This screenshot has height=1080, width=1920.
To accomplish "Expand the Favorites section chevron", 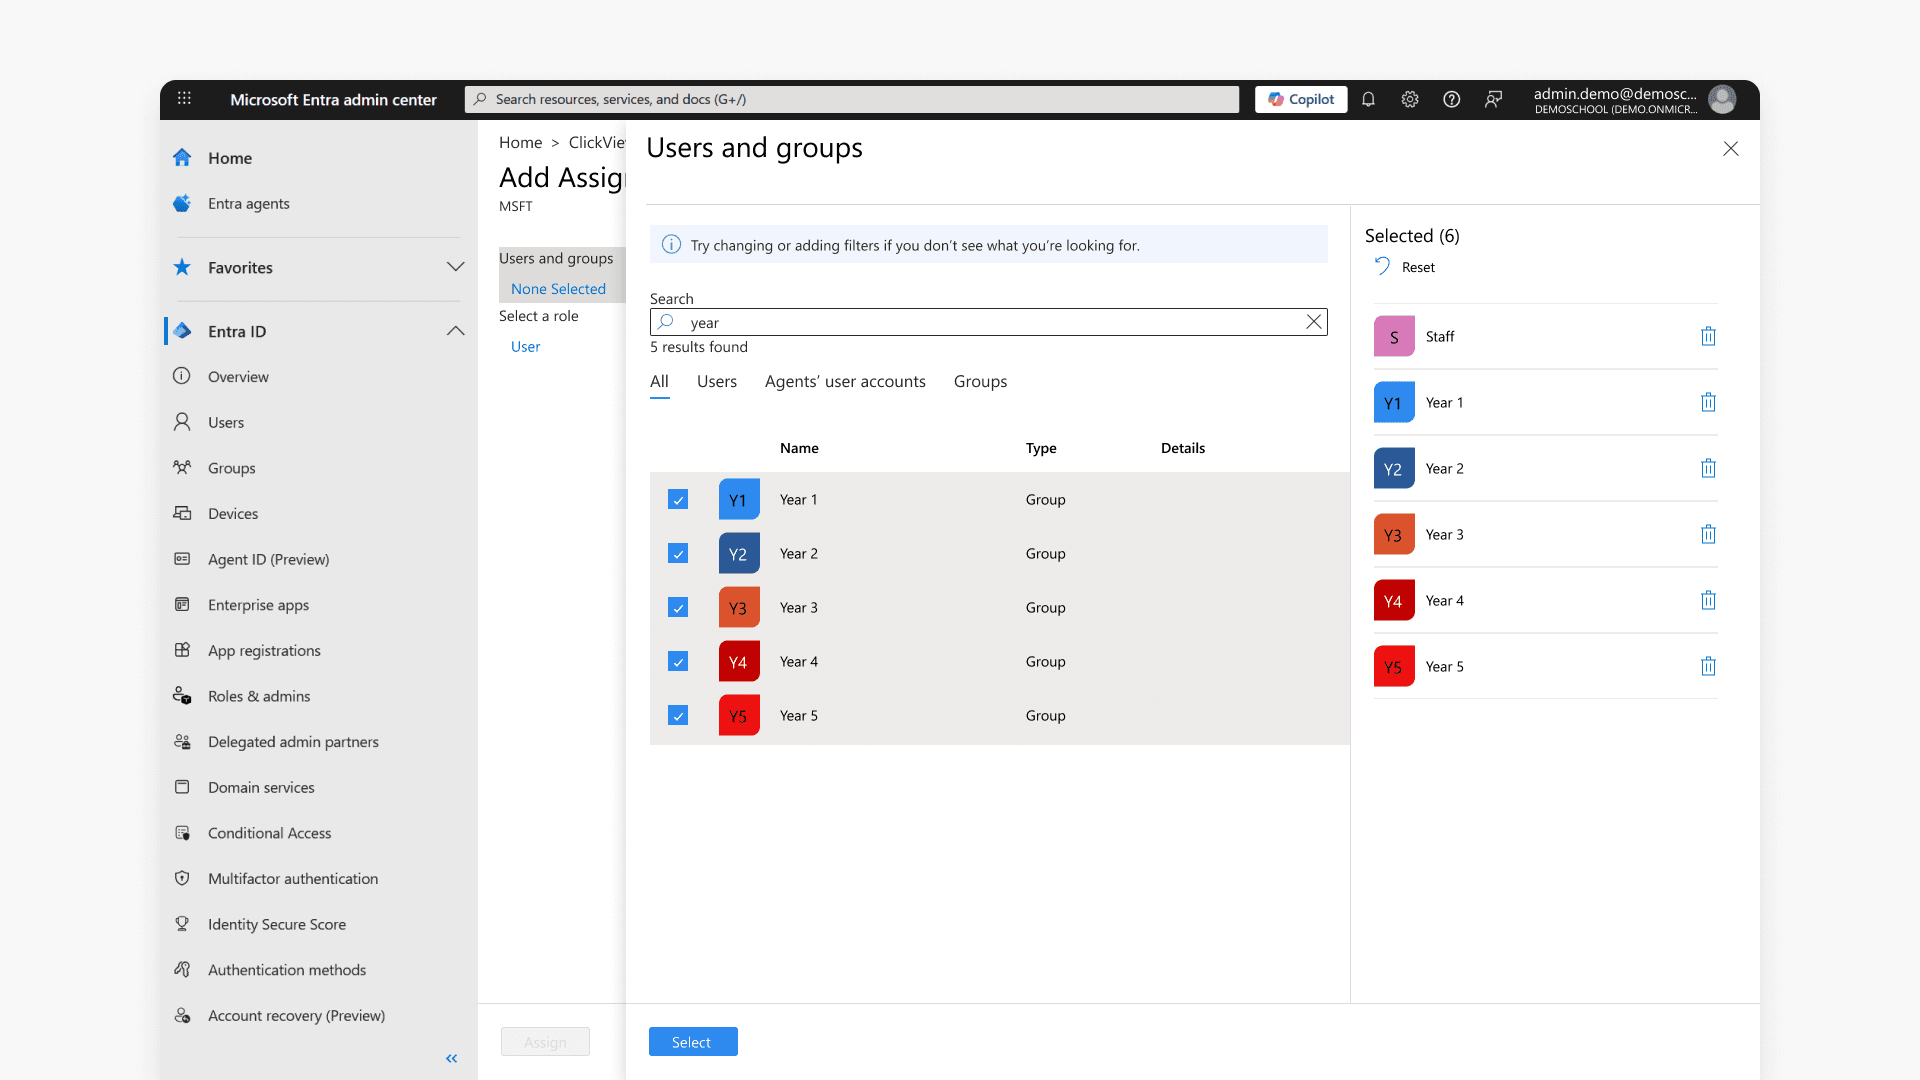I will [456, 267].
